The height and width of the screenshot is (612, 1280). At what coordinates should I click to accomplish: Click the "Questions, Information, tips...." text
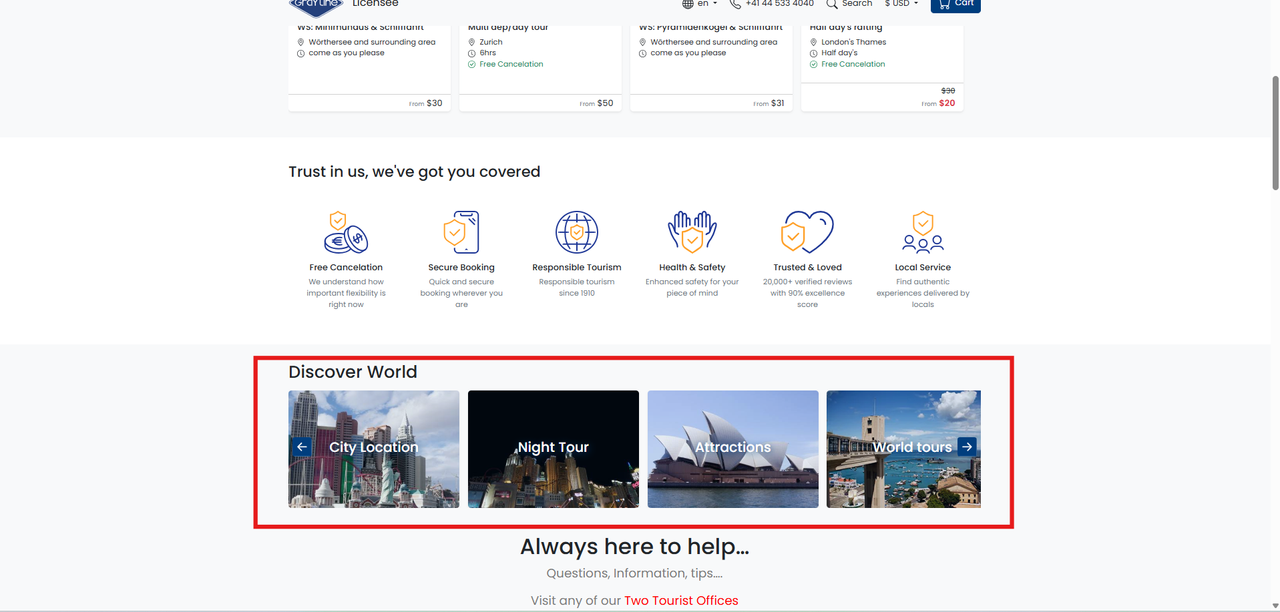pyautogui.click(x=635, y=574)
